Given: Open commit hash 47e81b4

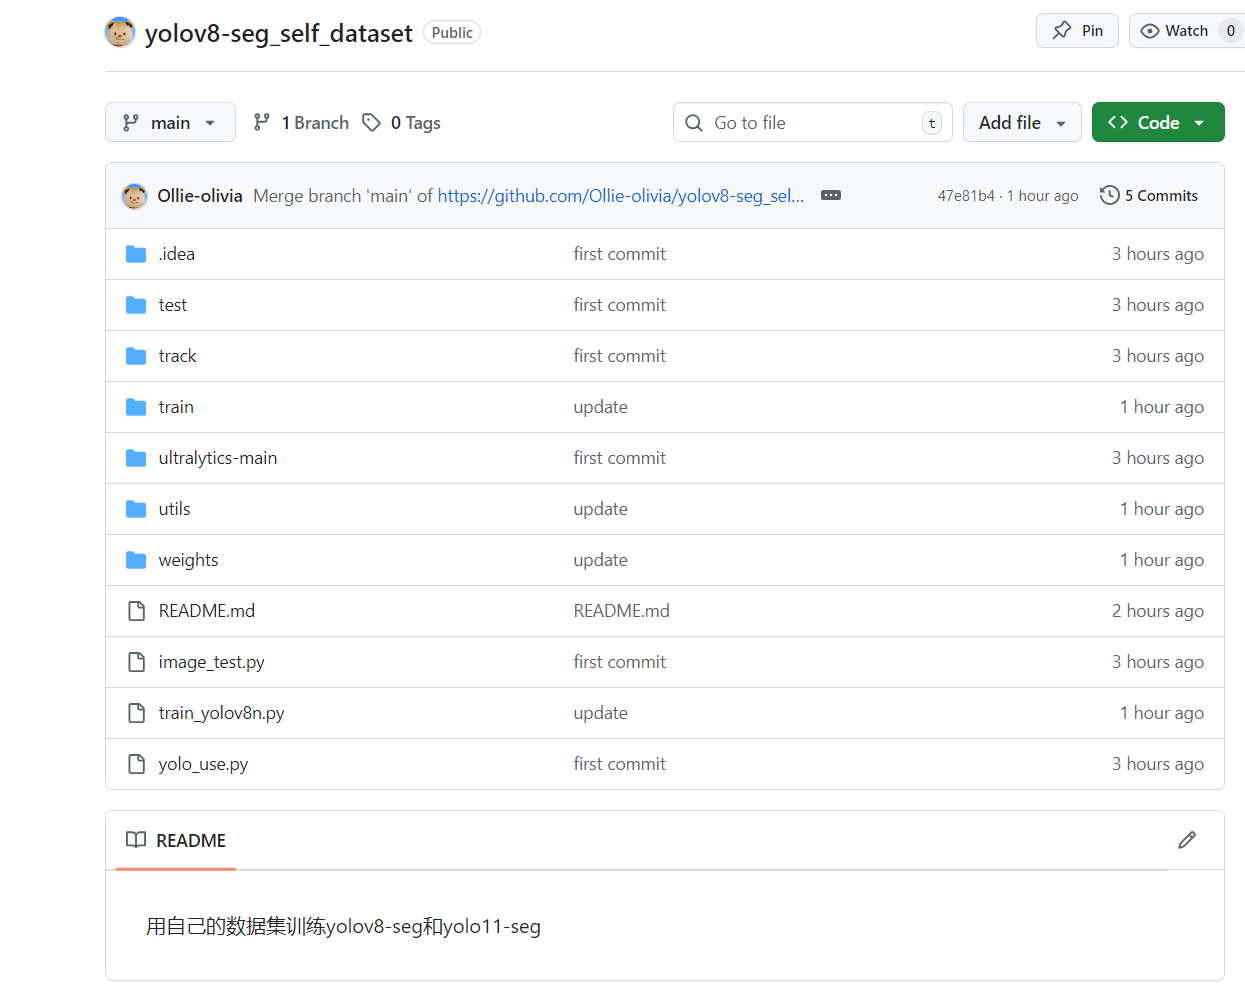Looking at the screenshot, I should (966, 196).
